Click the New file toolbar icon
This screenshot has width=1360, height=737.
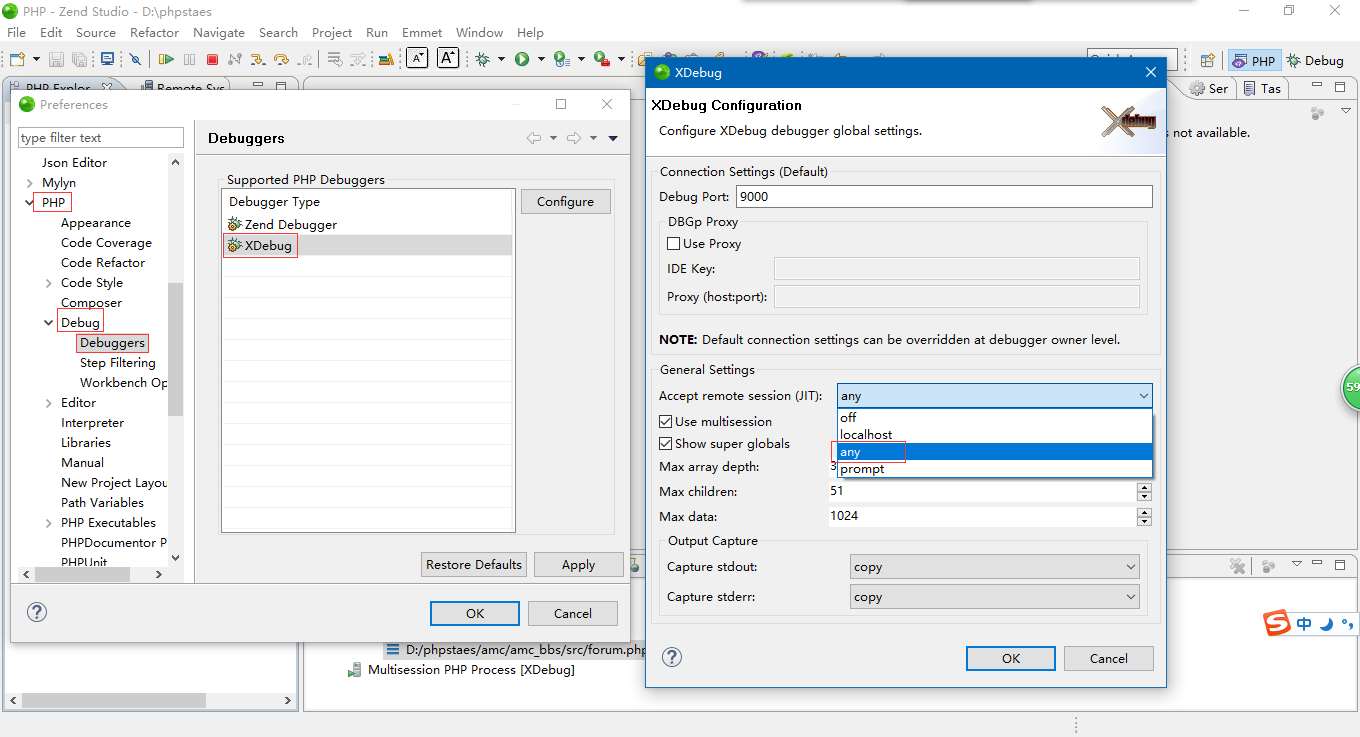click(x=17, y=59)
